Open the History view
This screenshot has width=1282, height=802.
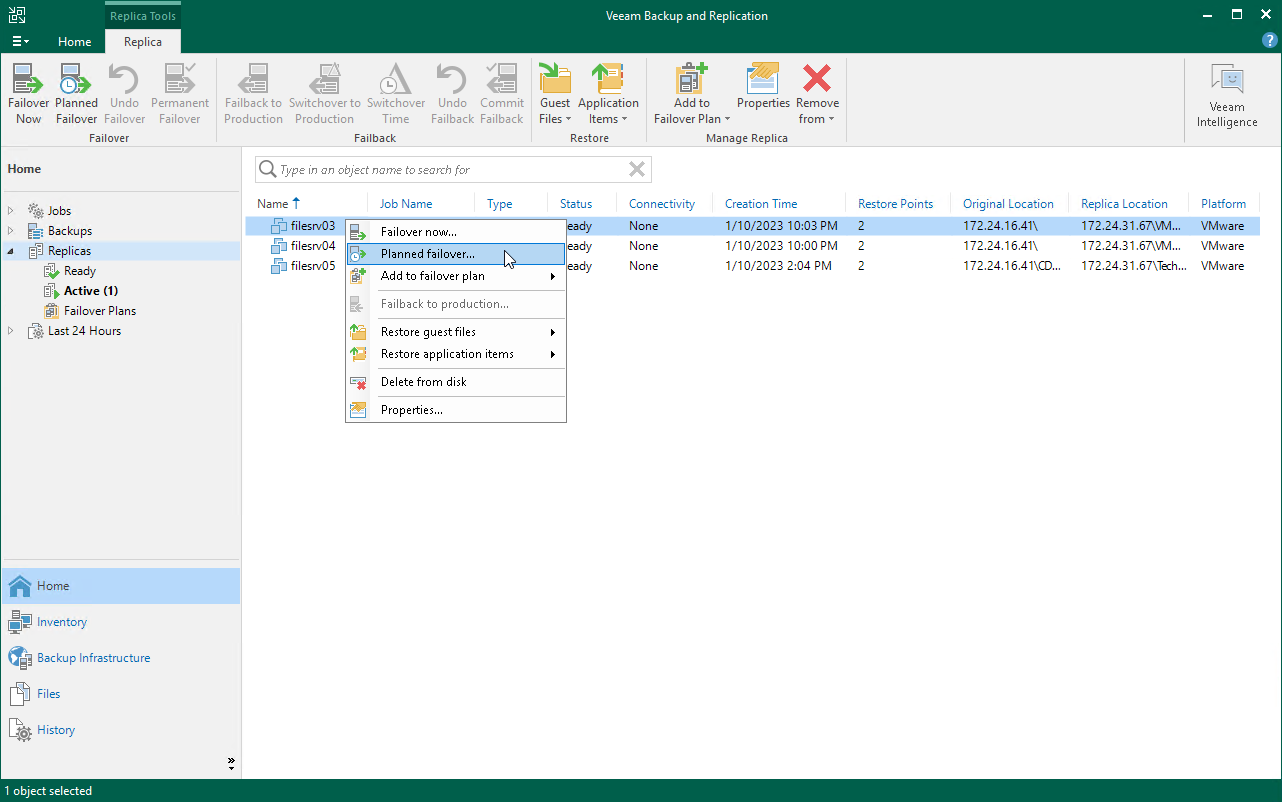(121, 730)
